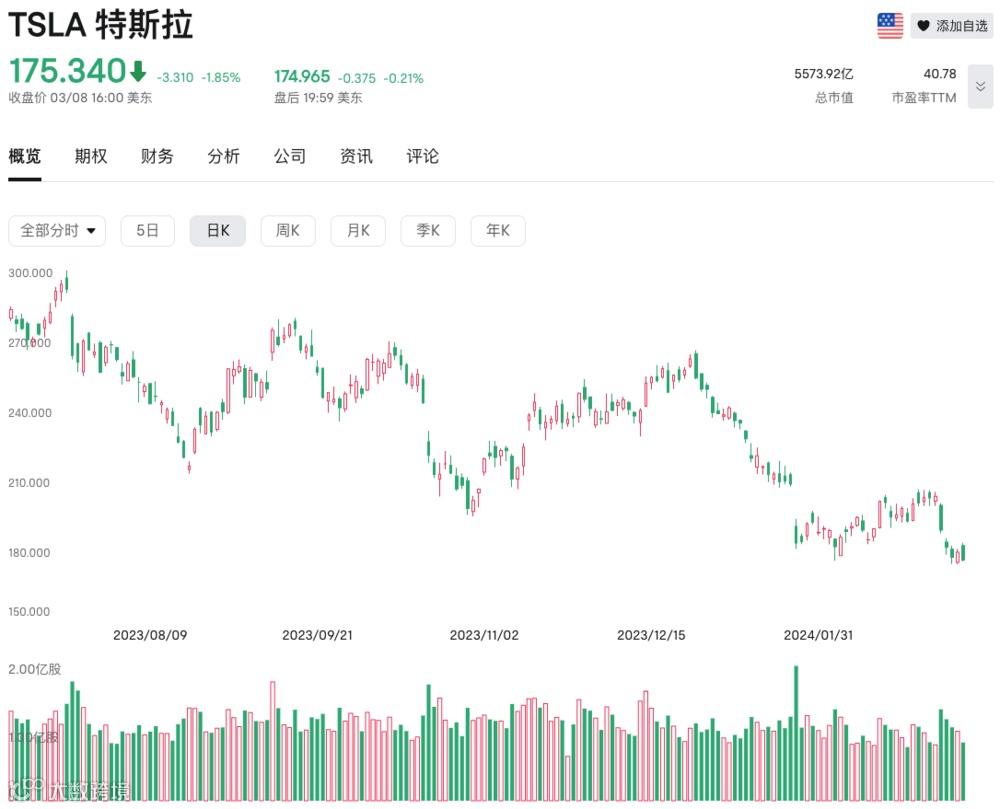Switch to the 财务 financials tab
This screenshot has width=1000, height=809.
157,156
